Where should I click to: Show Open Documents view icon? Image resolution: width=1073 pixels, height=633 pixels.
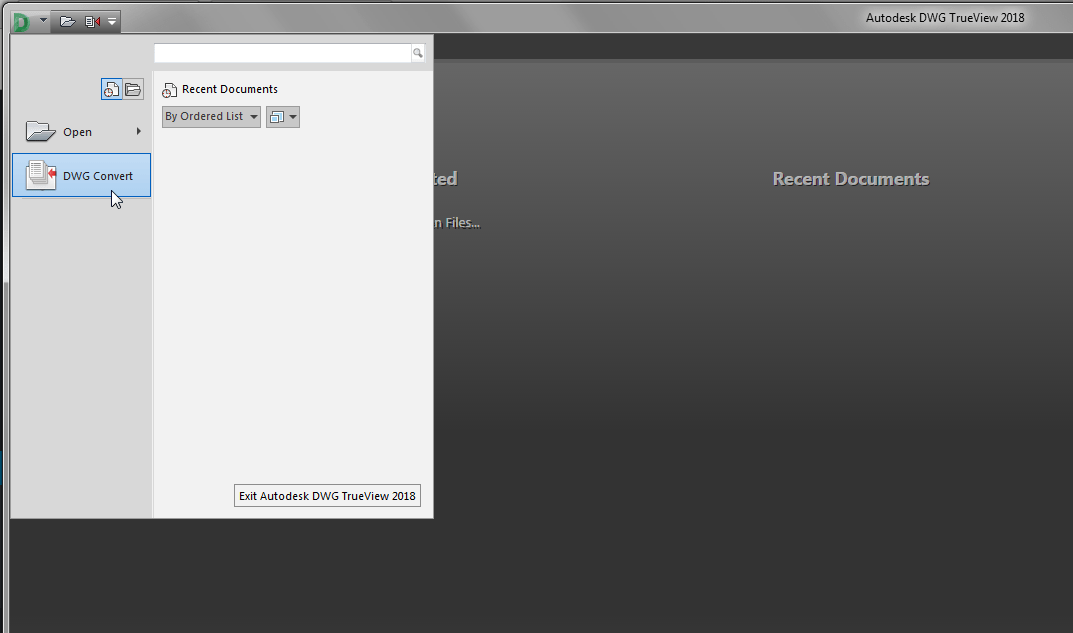pyautogui.click(x=133, y=90)
